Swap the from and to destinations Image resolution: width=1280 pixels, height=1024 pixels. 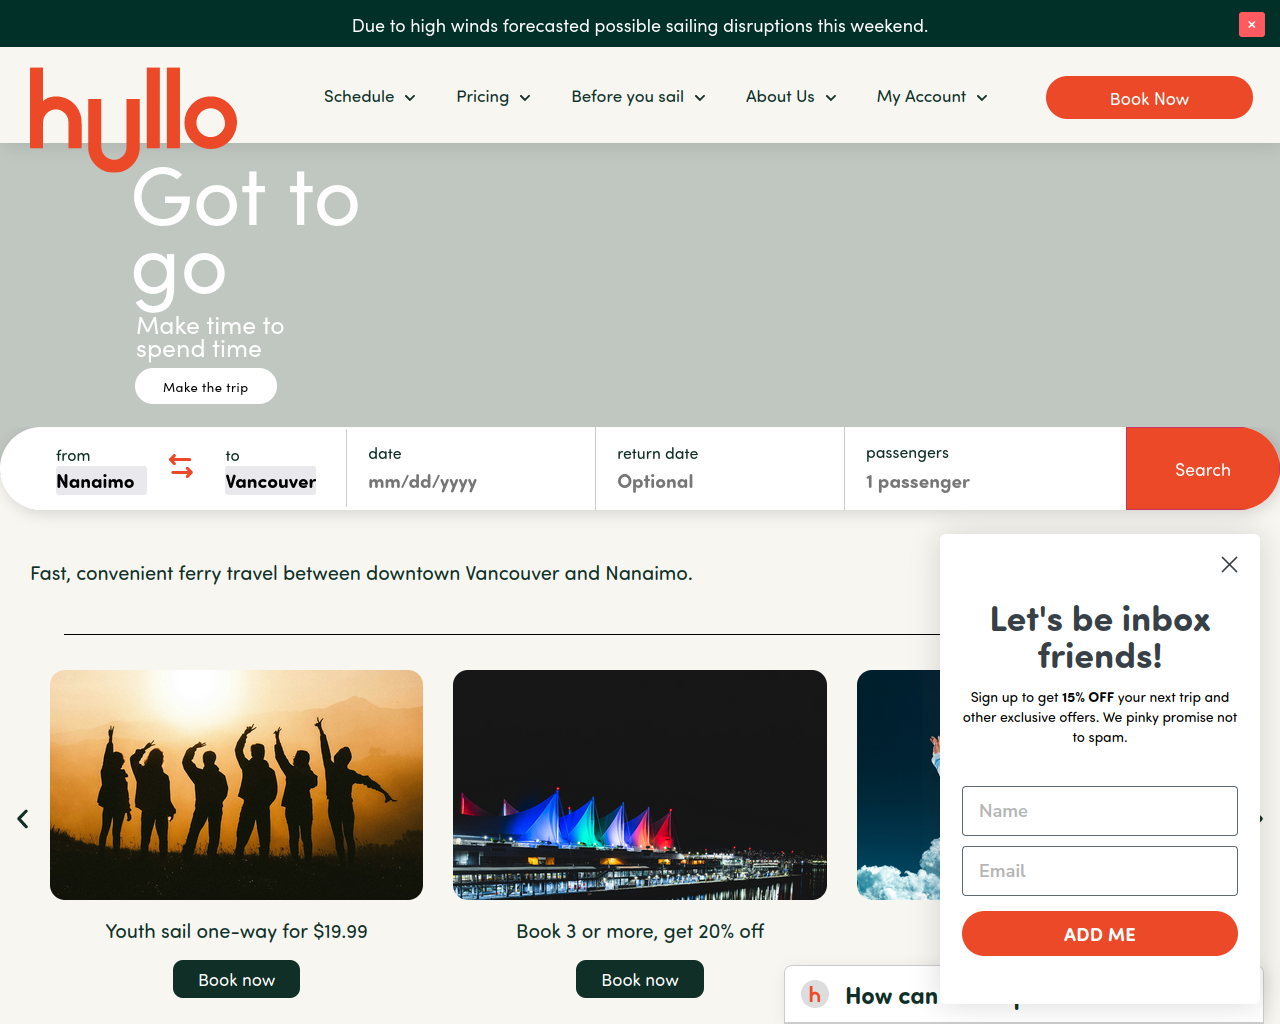[x=181, y=466]
